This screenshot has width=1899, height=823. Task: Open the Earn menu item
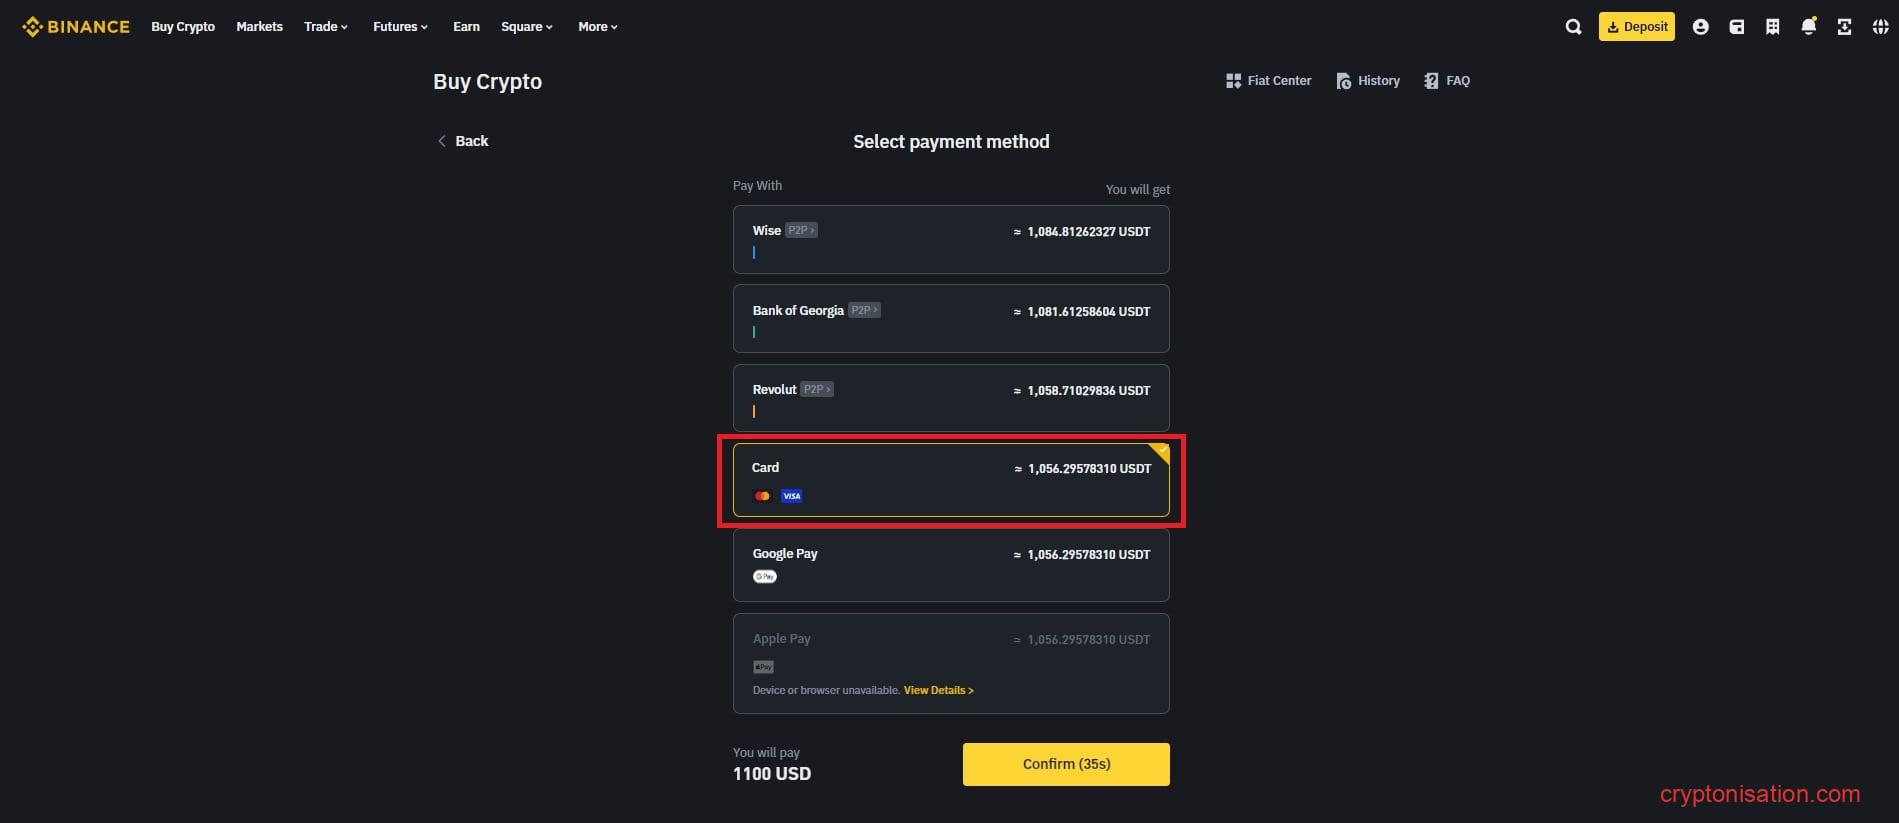coord(466,27)
